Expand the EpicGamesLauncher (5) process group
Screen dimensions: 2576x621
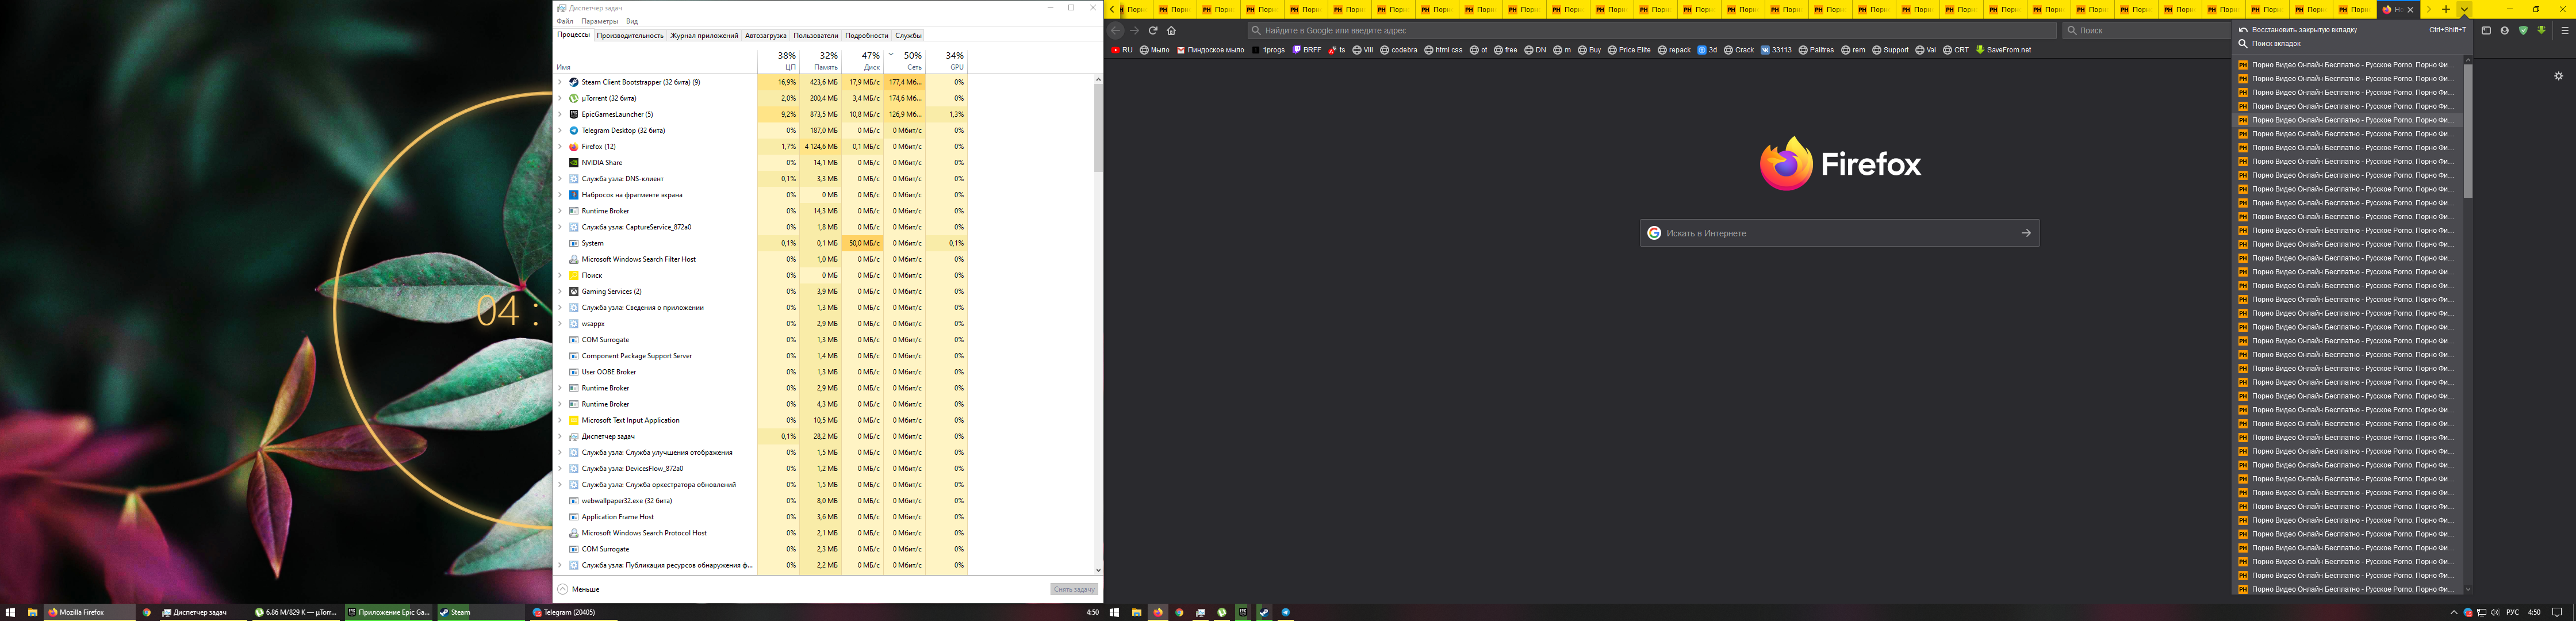(560, 114)
